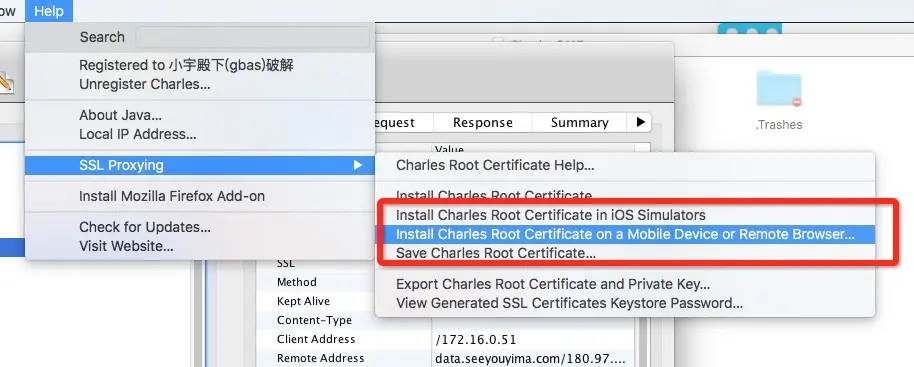Open the Help menu in menu bar
This screenshot has height=367, width=914.
[49, 11]
